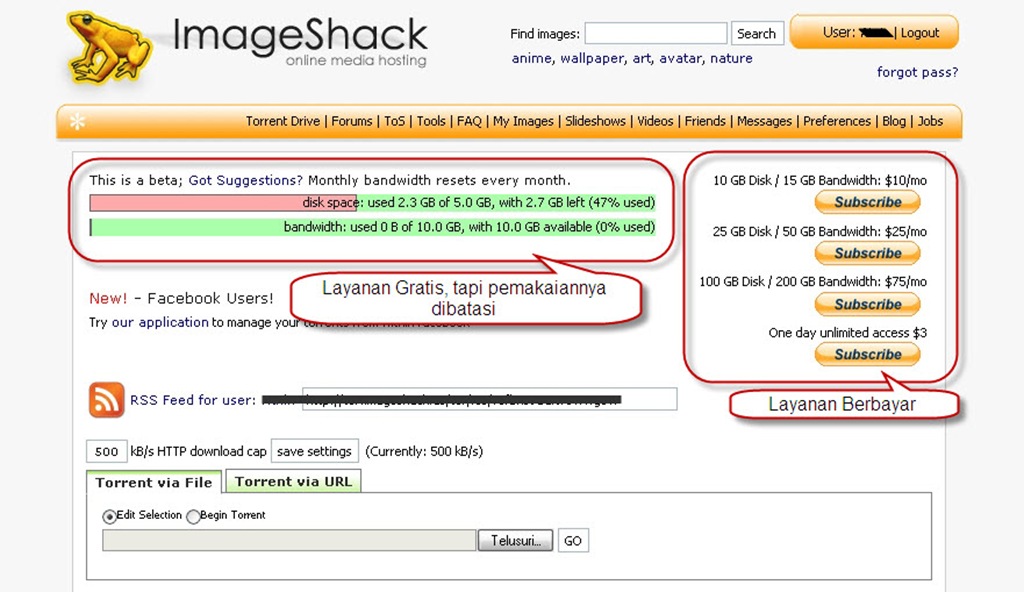The image size is (1024, 592).
Task: Click the RSS Feed for user link
Action: pos(193,400)
